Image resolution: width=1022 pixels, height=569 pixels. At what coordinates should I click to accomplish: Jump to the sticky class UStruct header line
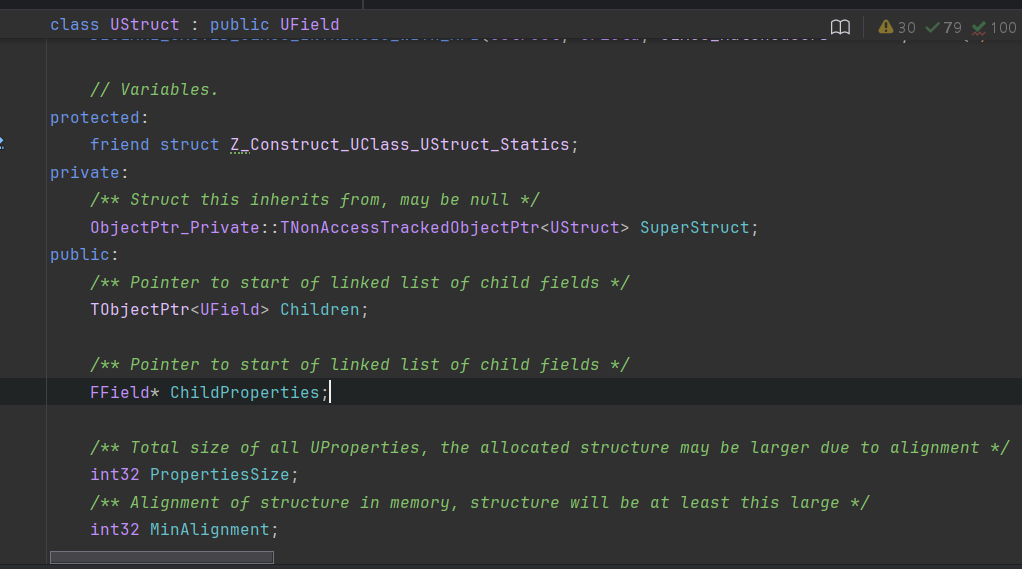point(195,25)
